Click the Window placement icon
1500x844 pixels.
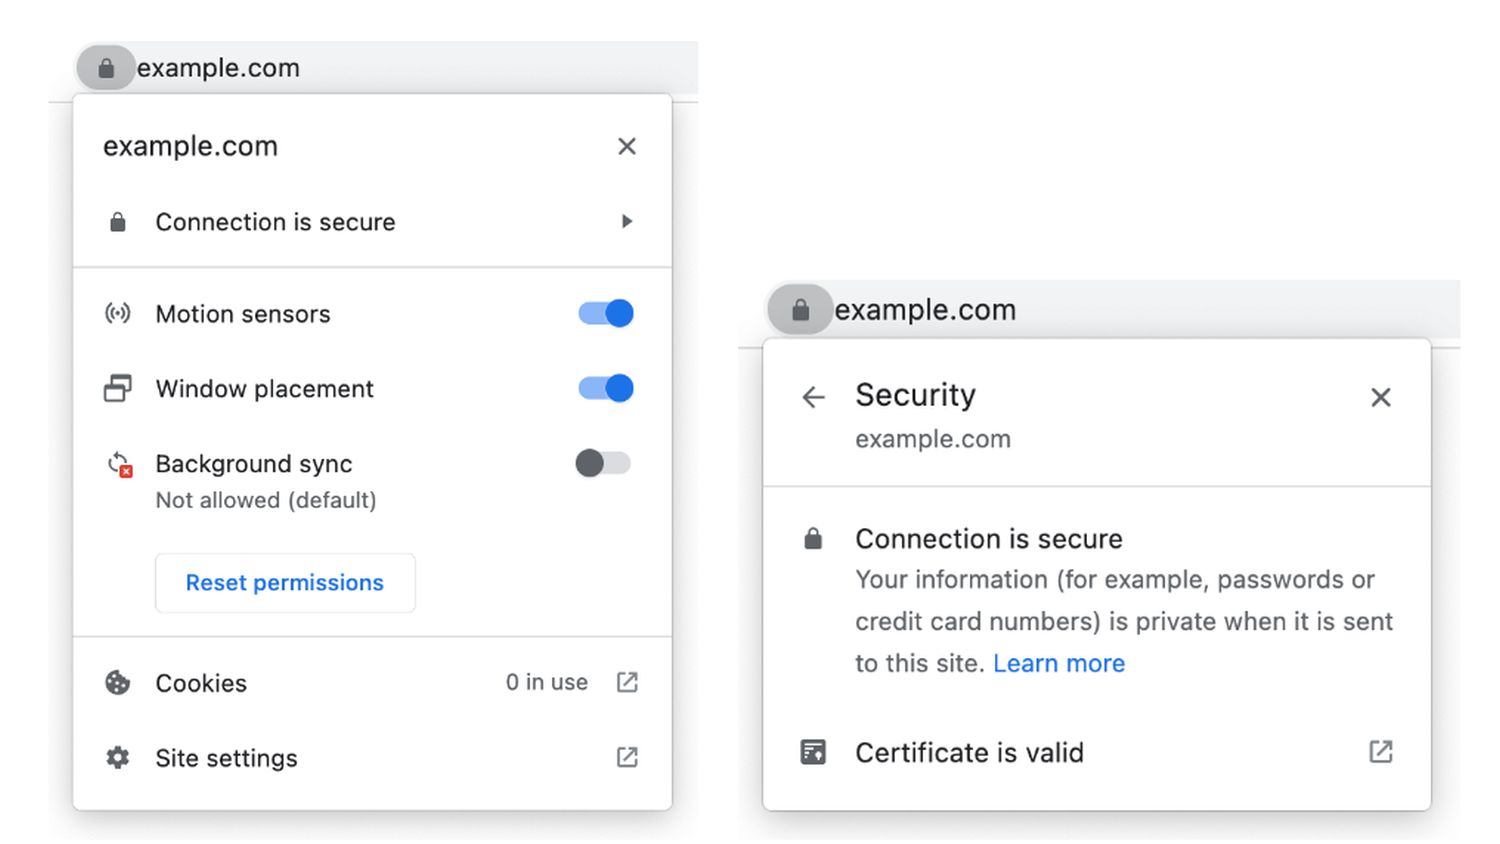(x=118, y=388)
